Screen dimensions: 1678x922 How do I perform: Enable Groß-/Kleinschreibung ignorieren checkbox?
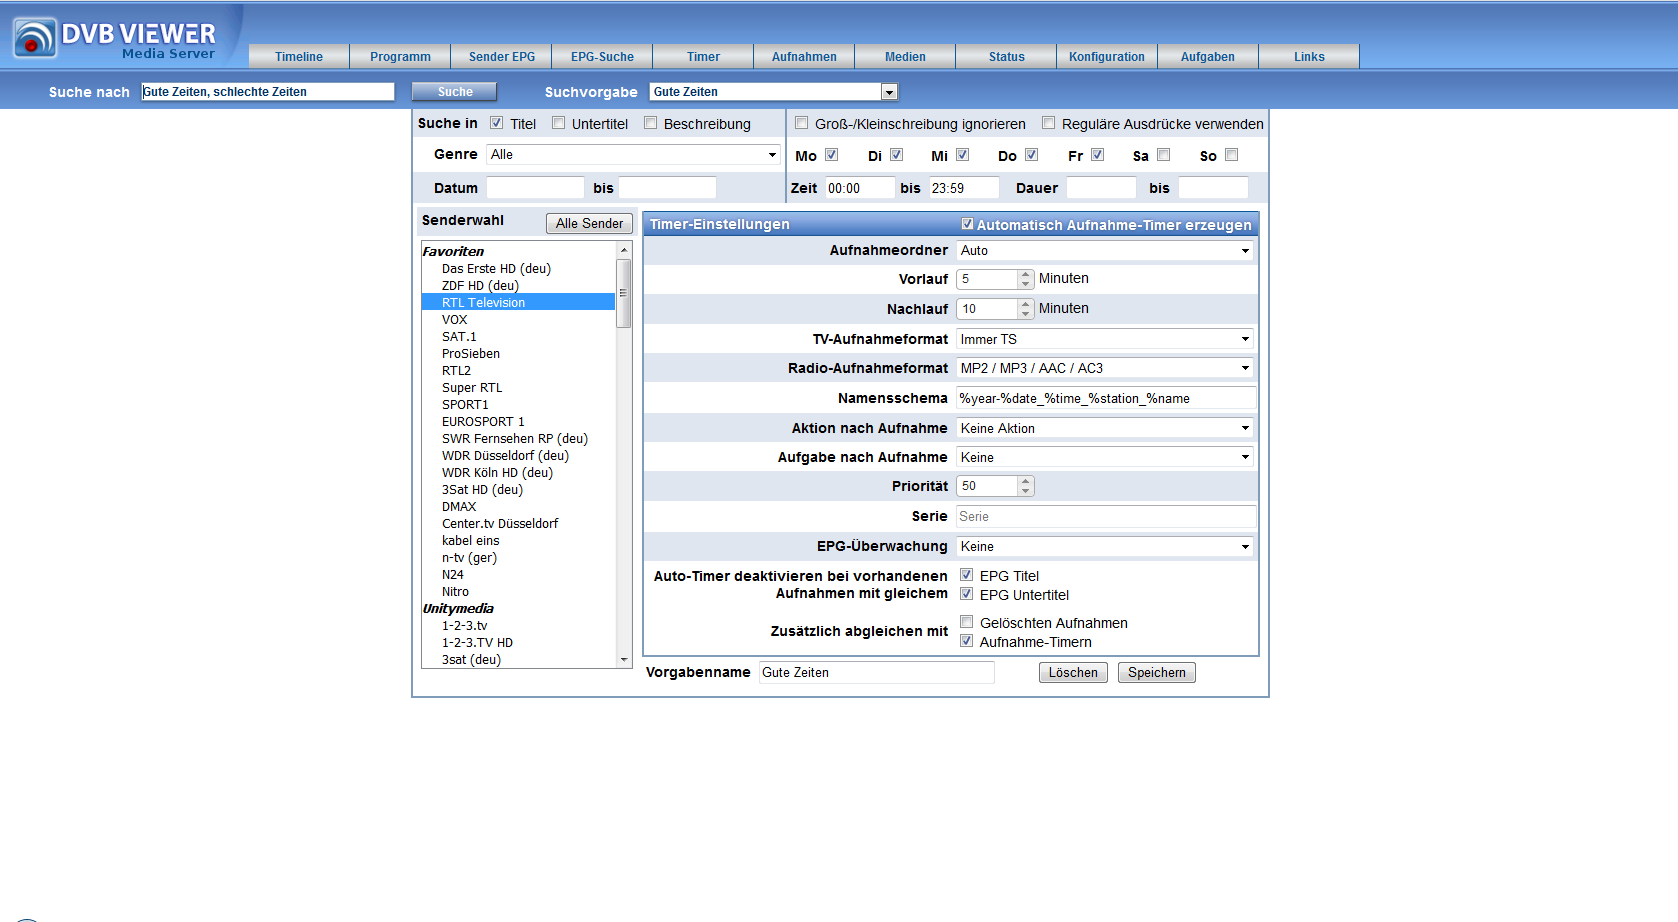(801, 123)
